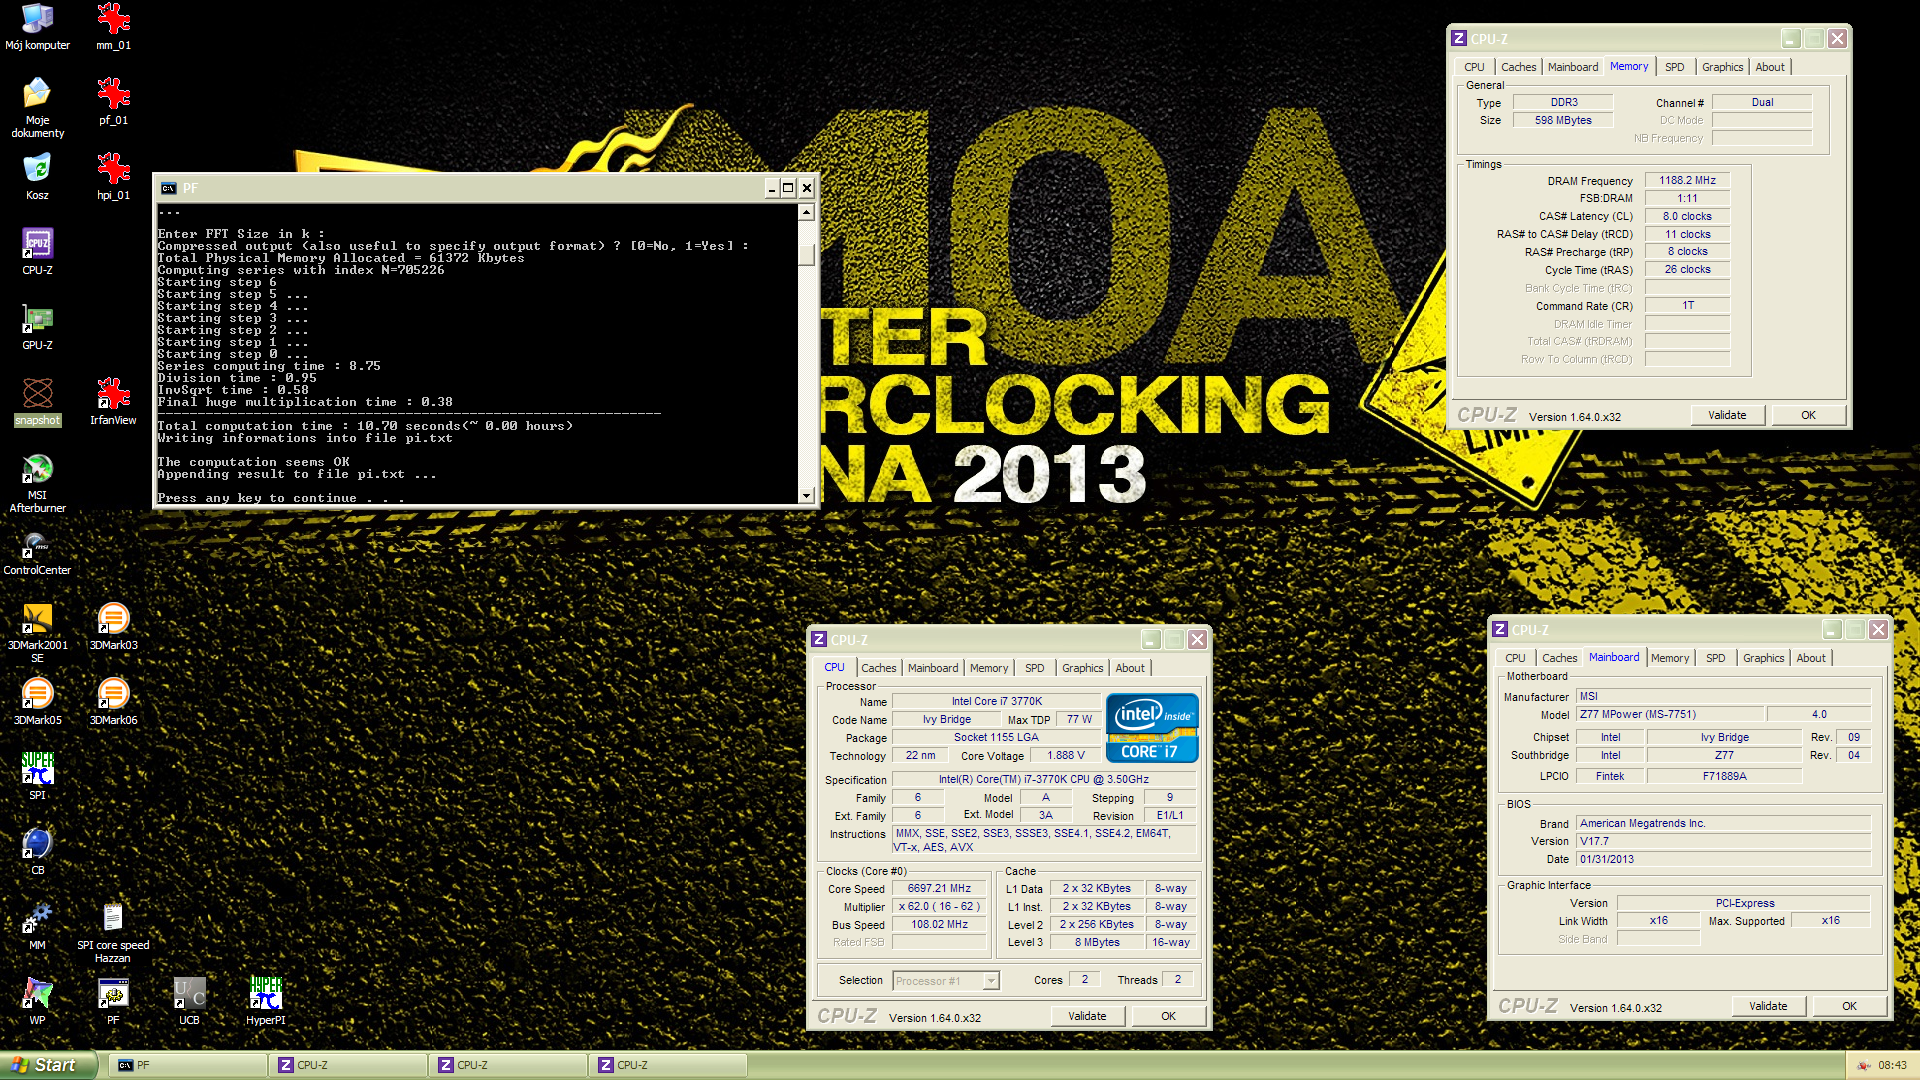Open CB desktop icon
The width and height of the screenshot is (1920, 1080).
click(x=37, y=852)
